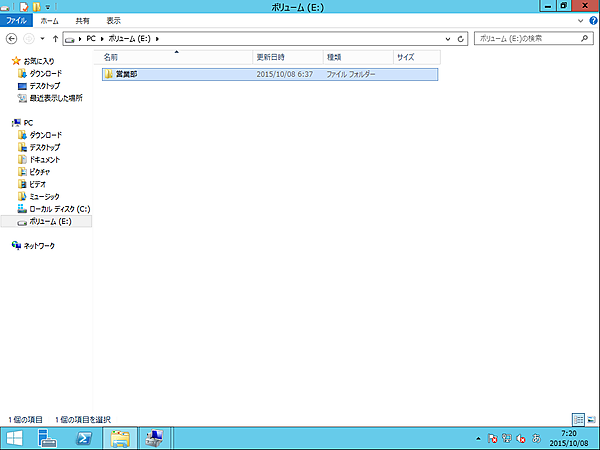Show hidden system tray icons
This screenshot has height=450, width=600.
click(x=478, y=439)
